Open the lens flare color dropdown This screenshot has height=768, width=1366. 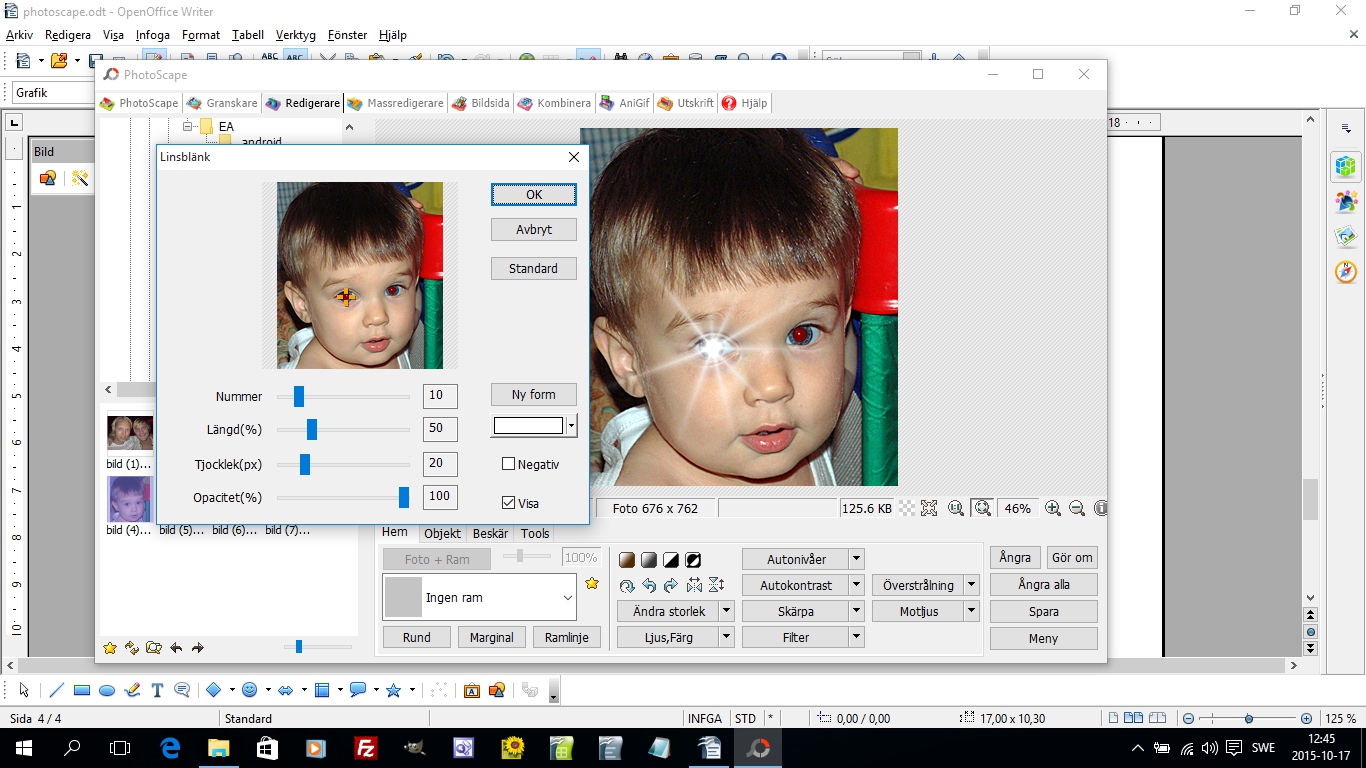[x=571, y=426]
